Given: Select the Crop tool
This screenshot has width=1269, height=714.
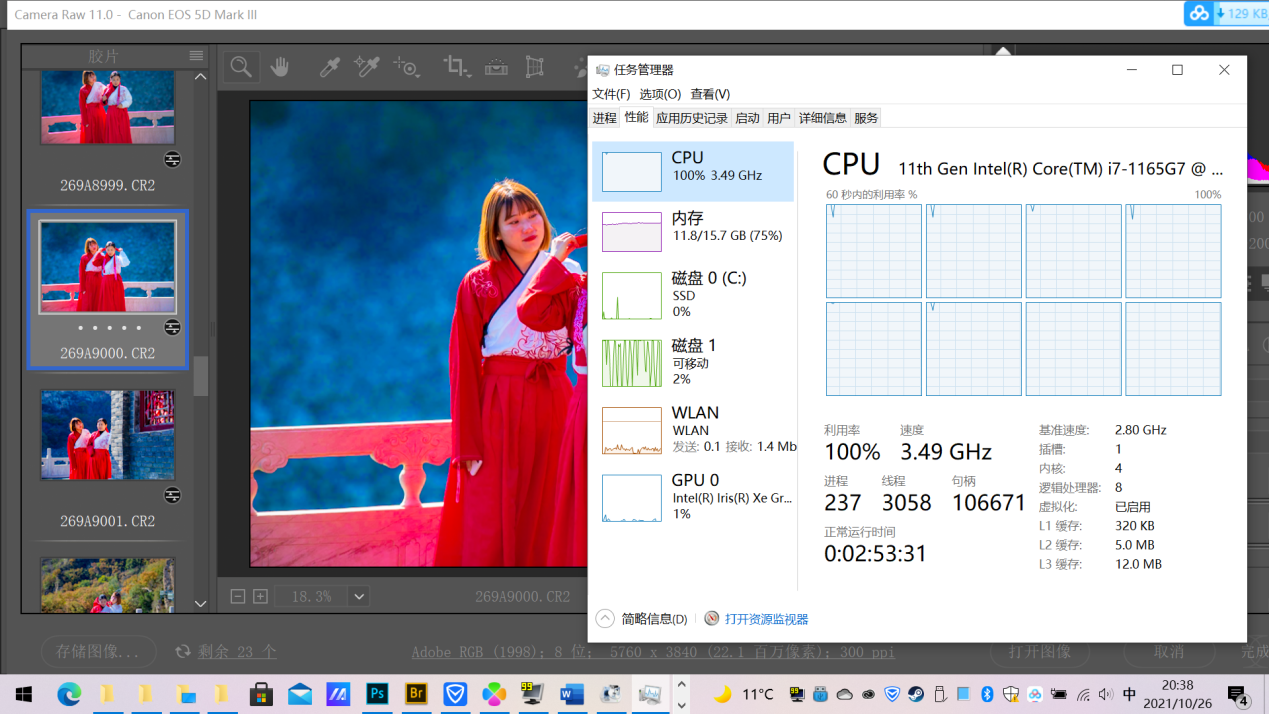Looking at the screenshot, I should point(456,67).
